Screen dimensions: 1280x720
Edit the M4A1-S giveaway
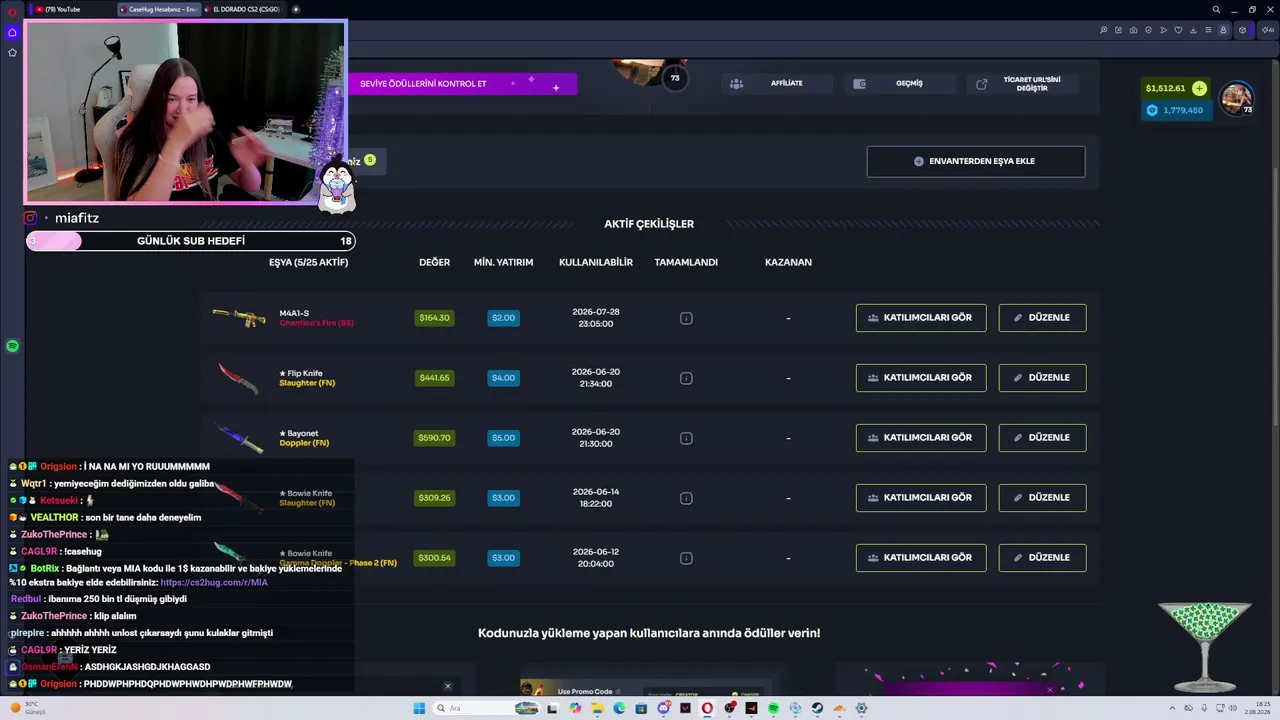point(1042,318)
